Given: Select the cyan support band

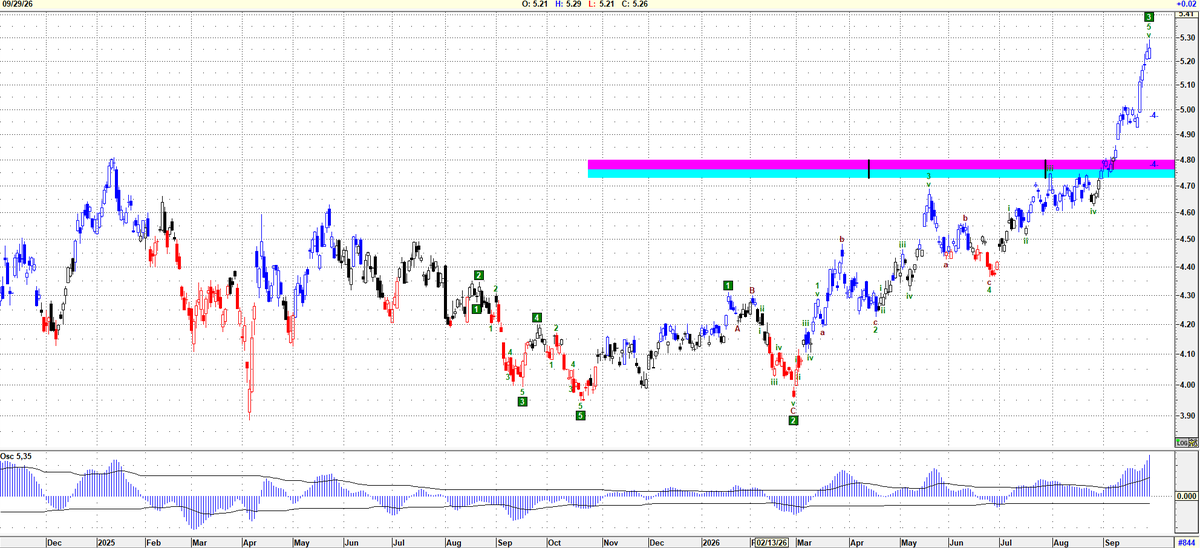Looking at the screenshot, I should pyautogui.click(x=880, y=174).
